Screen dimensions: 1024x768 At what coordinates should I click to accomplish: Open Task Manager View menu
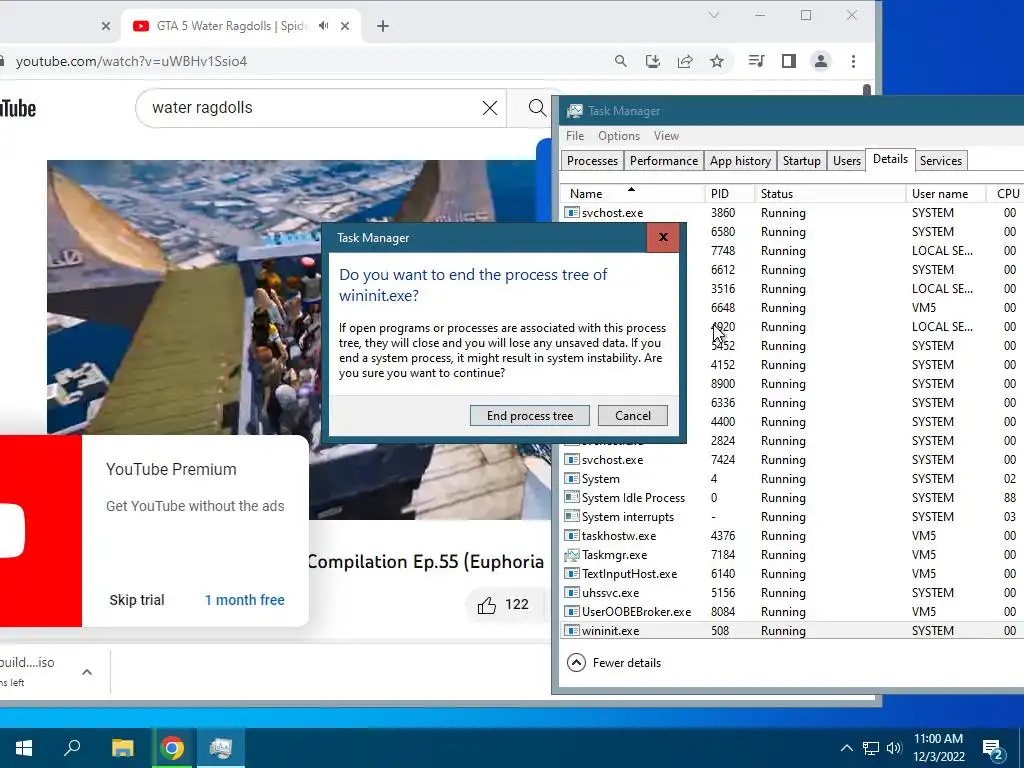(x=666, y=136)
